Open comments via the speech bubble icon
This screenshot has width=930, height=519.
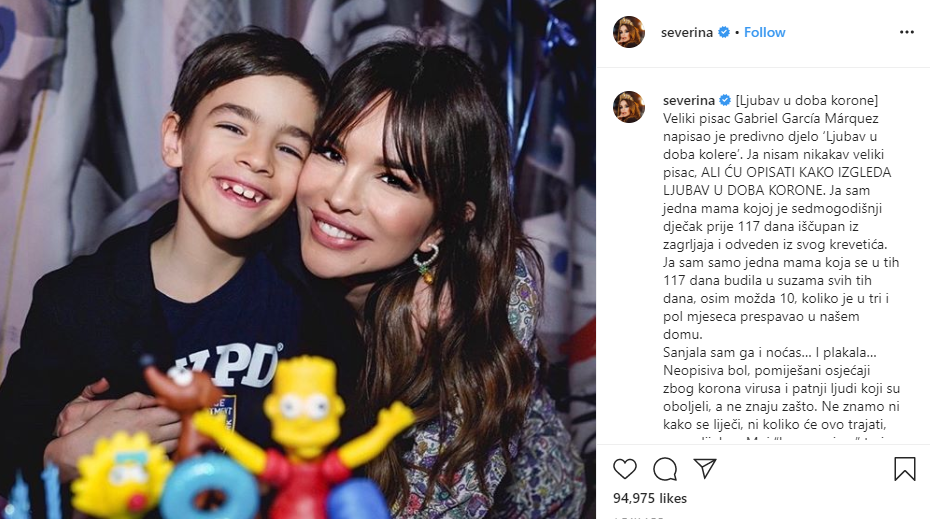tap(665, 469)
